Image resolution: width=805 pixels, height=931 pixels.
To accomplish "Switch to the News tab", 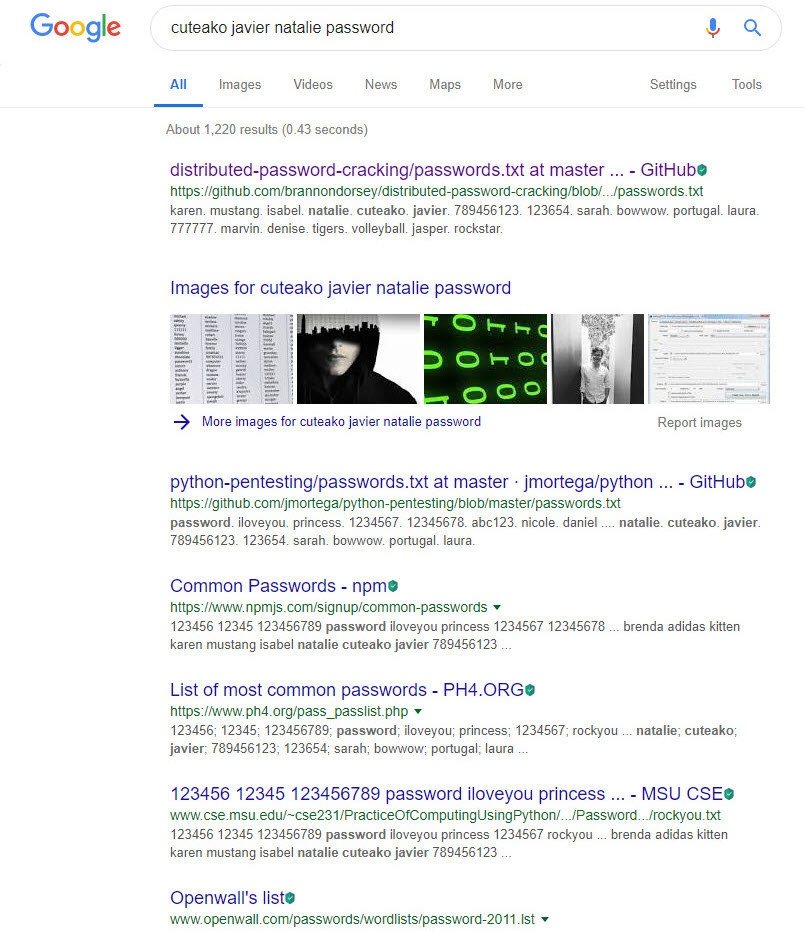I will click(x=381, y=84).
